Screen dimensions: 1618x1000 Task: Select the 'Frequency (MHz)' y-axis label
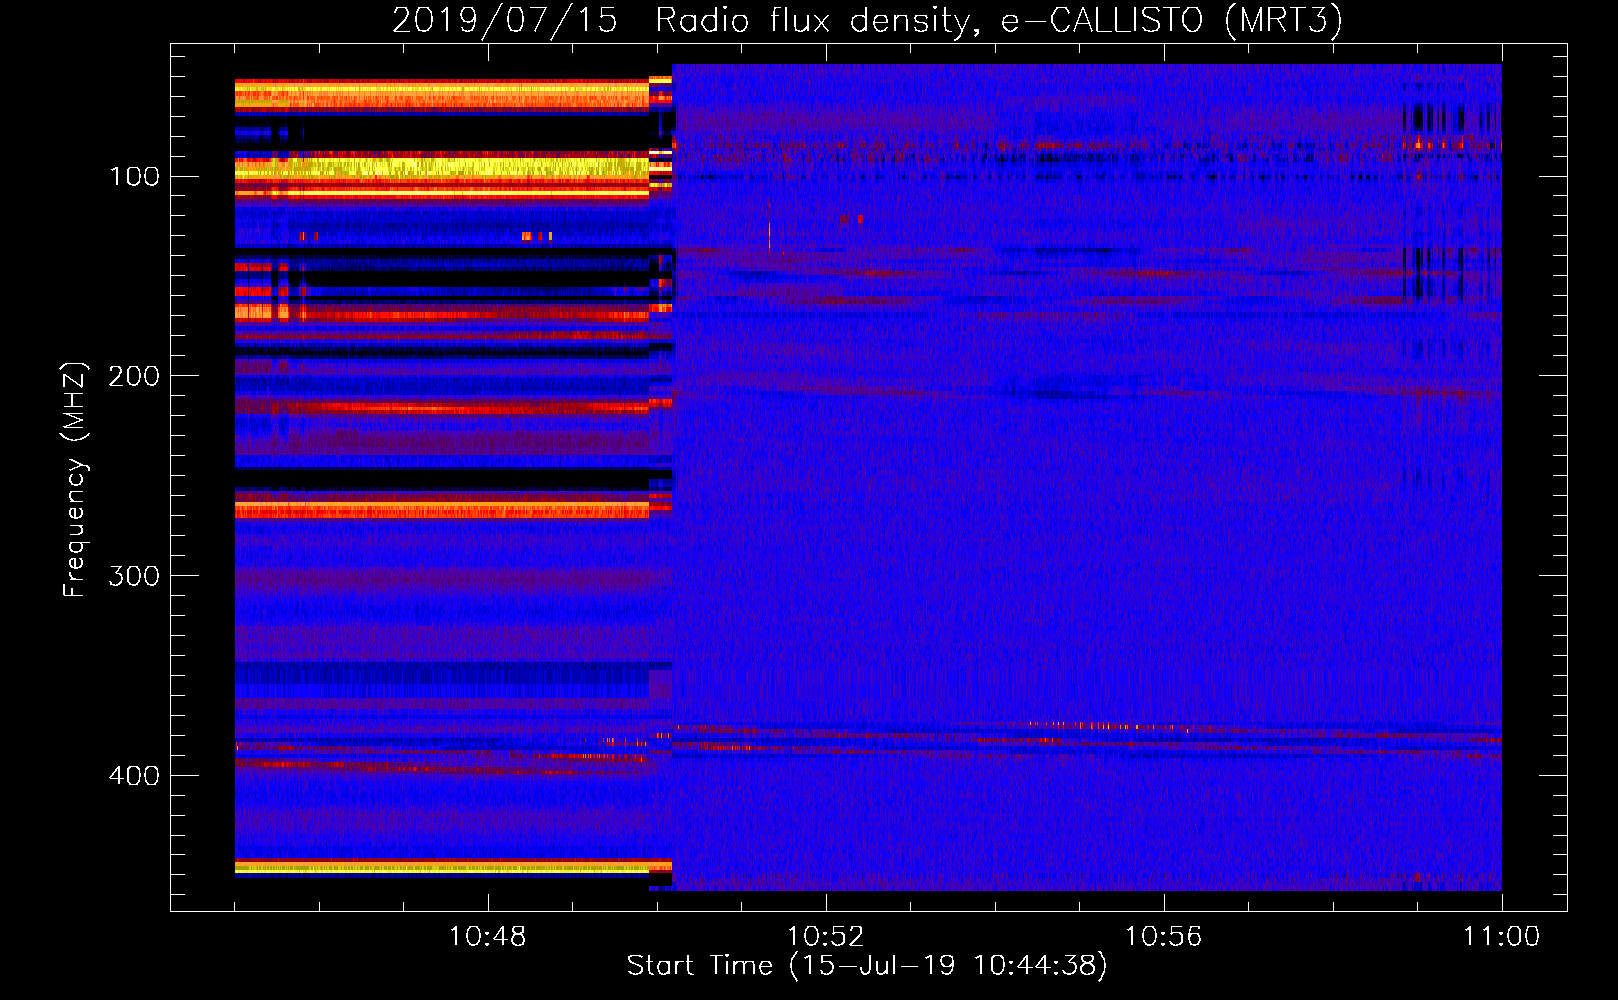(x=75, y=479)
